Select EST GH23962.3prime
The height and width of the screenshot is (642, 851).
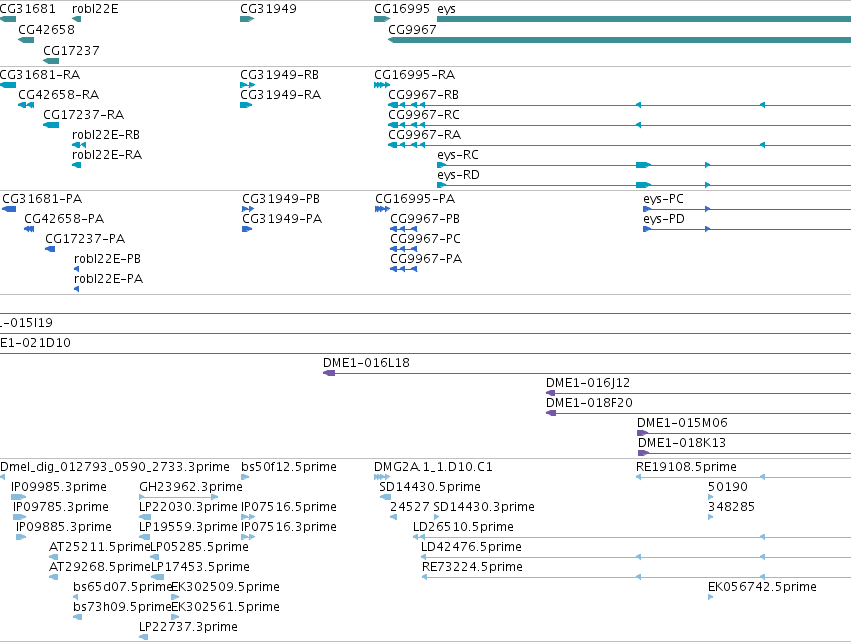pyautogui.click(x=190, y=487)
